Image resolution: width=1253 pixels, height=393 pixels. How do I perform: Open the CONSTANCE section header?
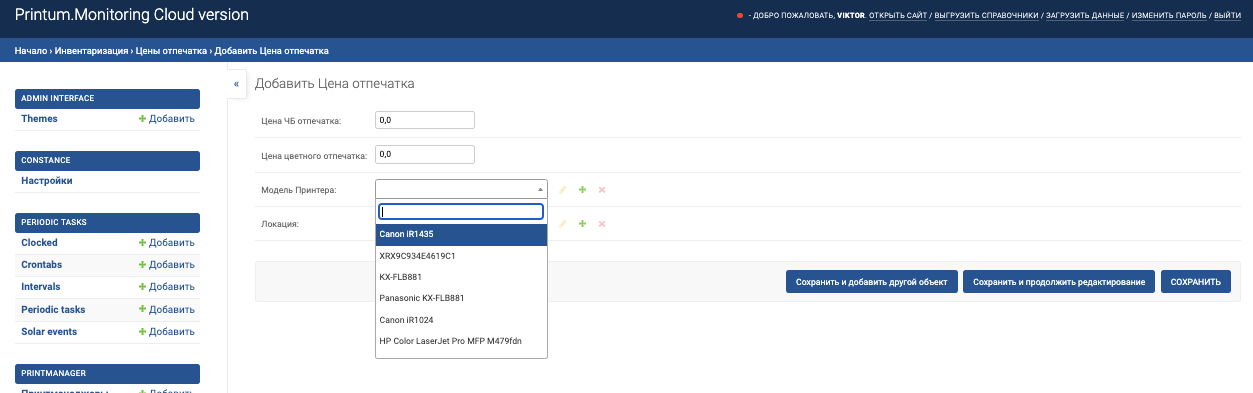point(108,160)
